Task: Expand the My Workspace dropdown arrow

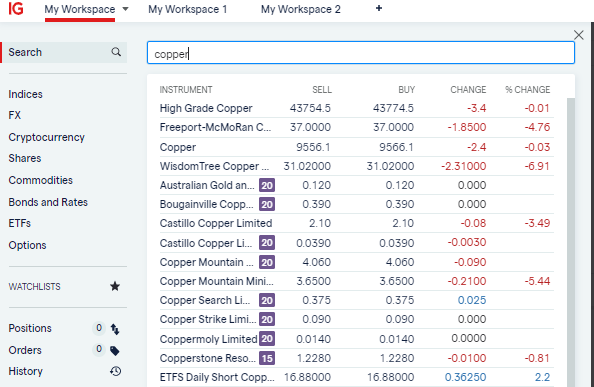Action: coord(125,9)
